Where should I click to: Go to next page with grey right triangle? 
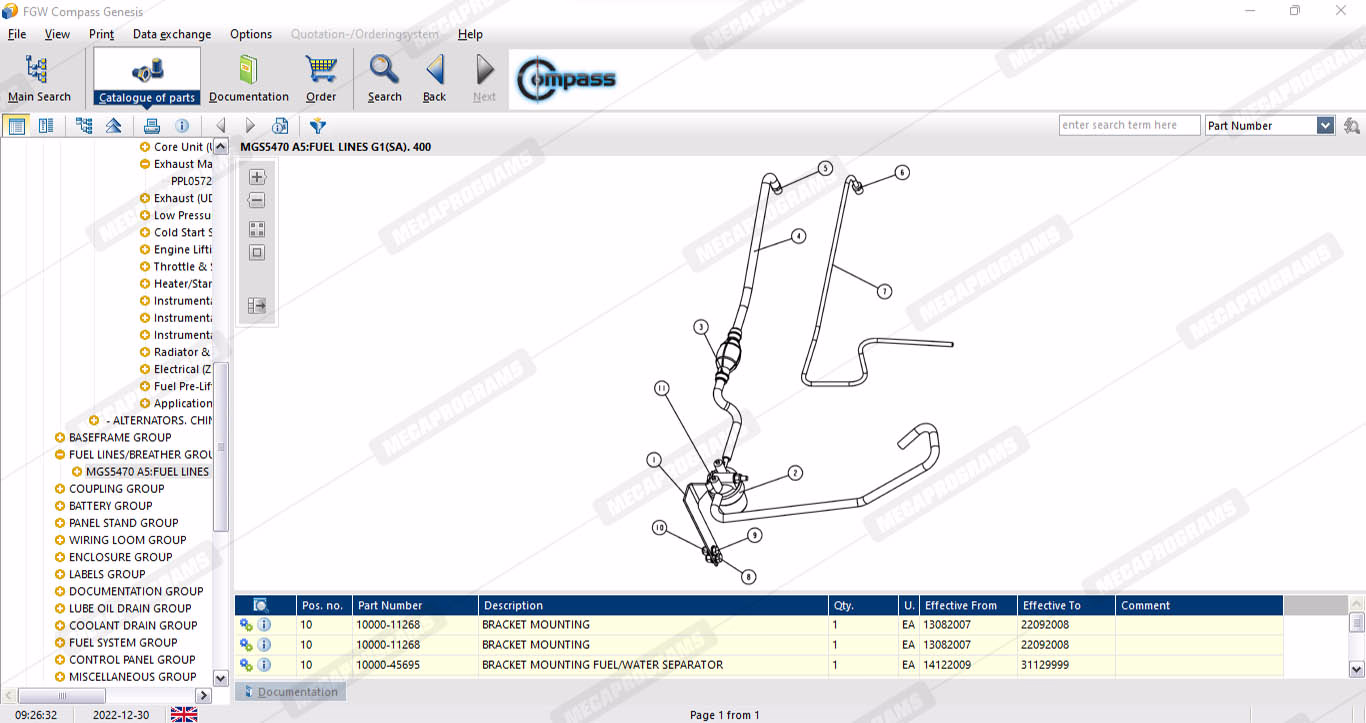(251, 126)
